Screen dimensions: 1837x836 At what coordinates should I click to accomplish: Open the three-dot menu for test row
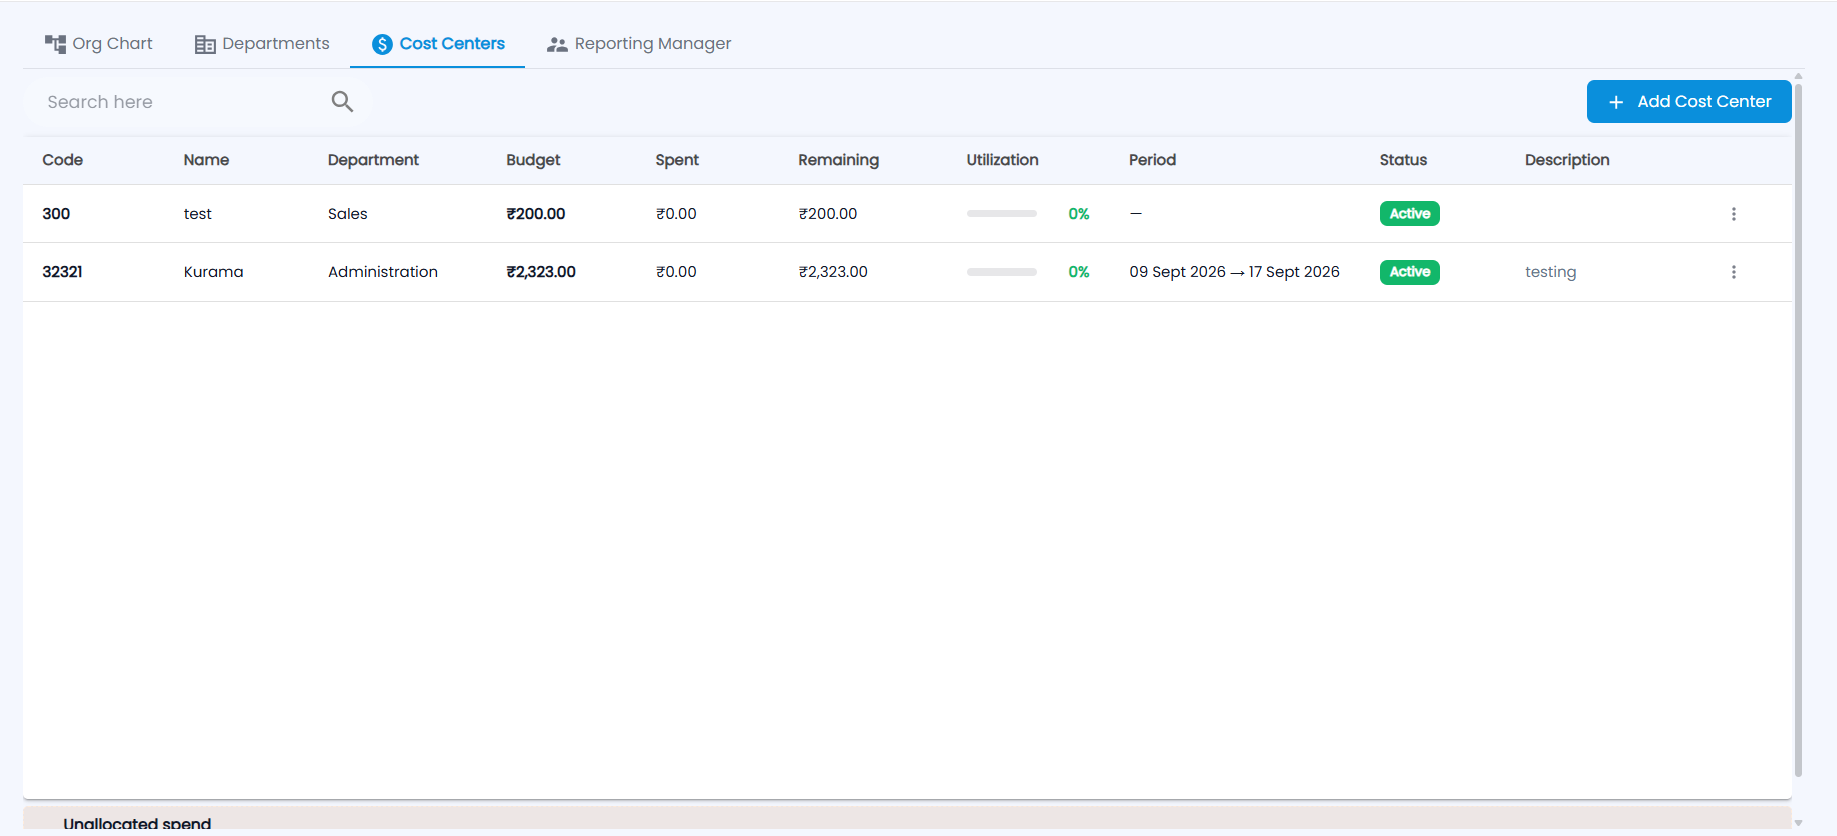click(x=1734, y=214)
